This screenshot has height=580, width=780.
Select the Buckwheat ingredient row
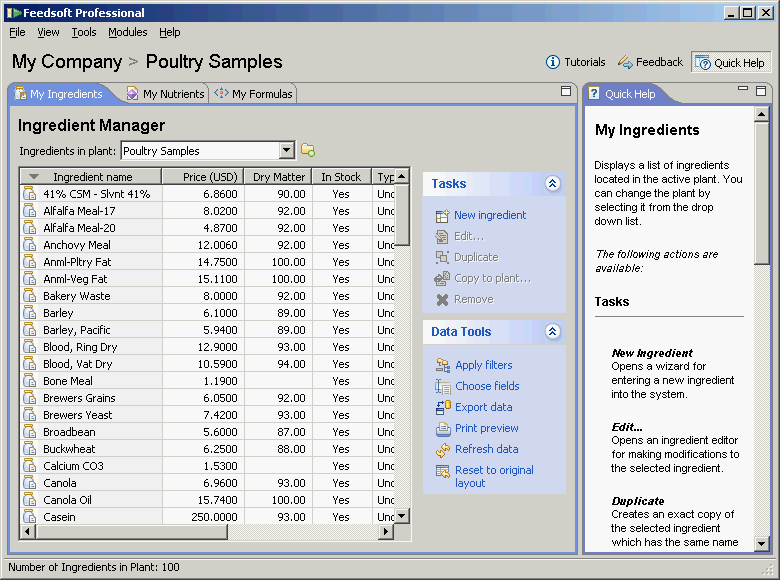(208, 449)
